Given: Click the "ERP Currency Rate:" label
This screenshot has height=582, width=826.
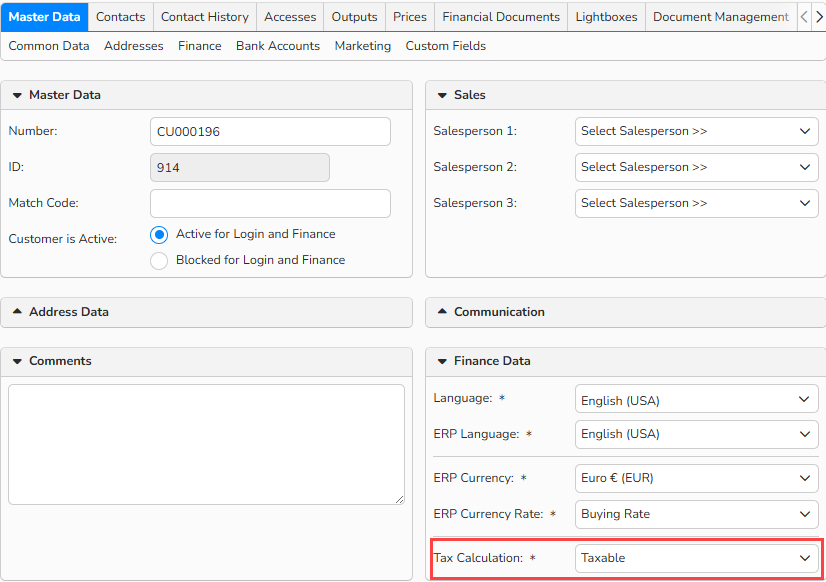Looking at the screenshot, I should [488, 514].
